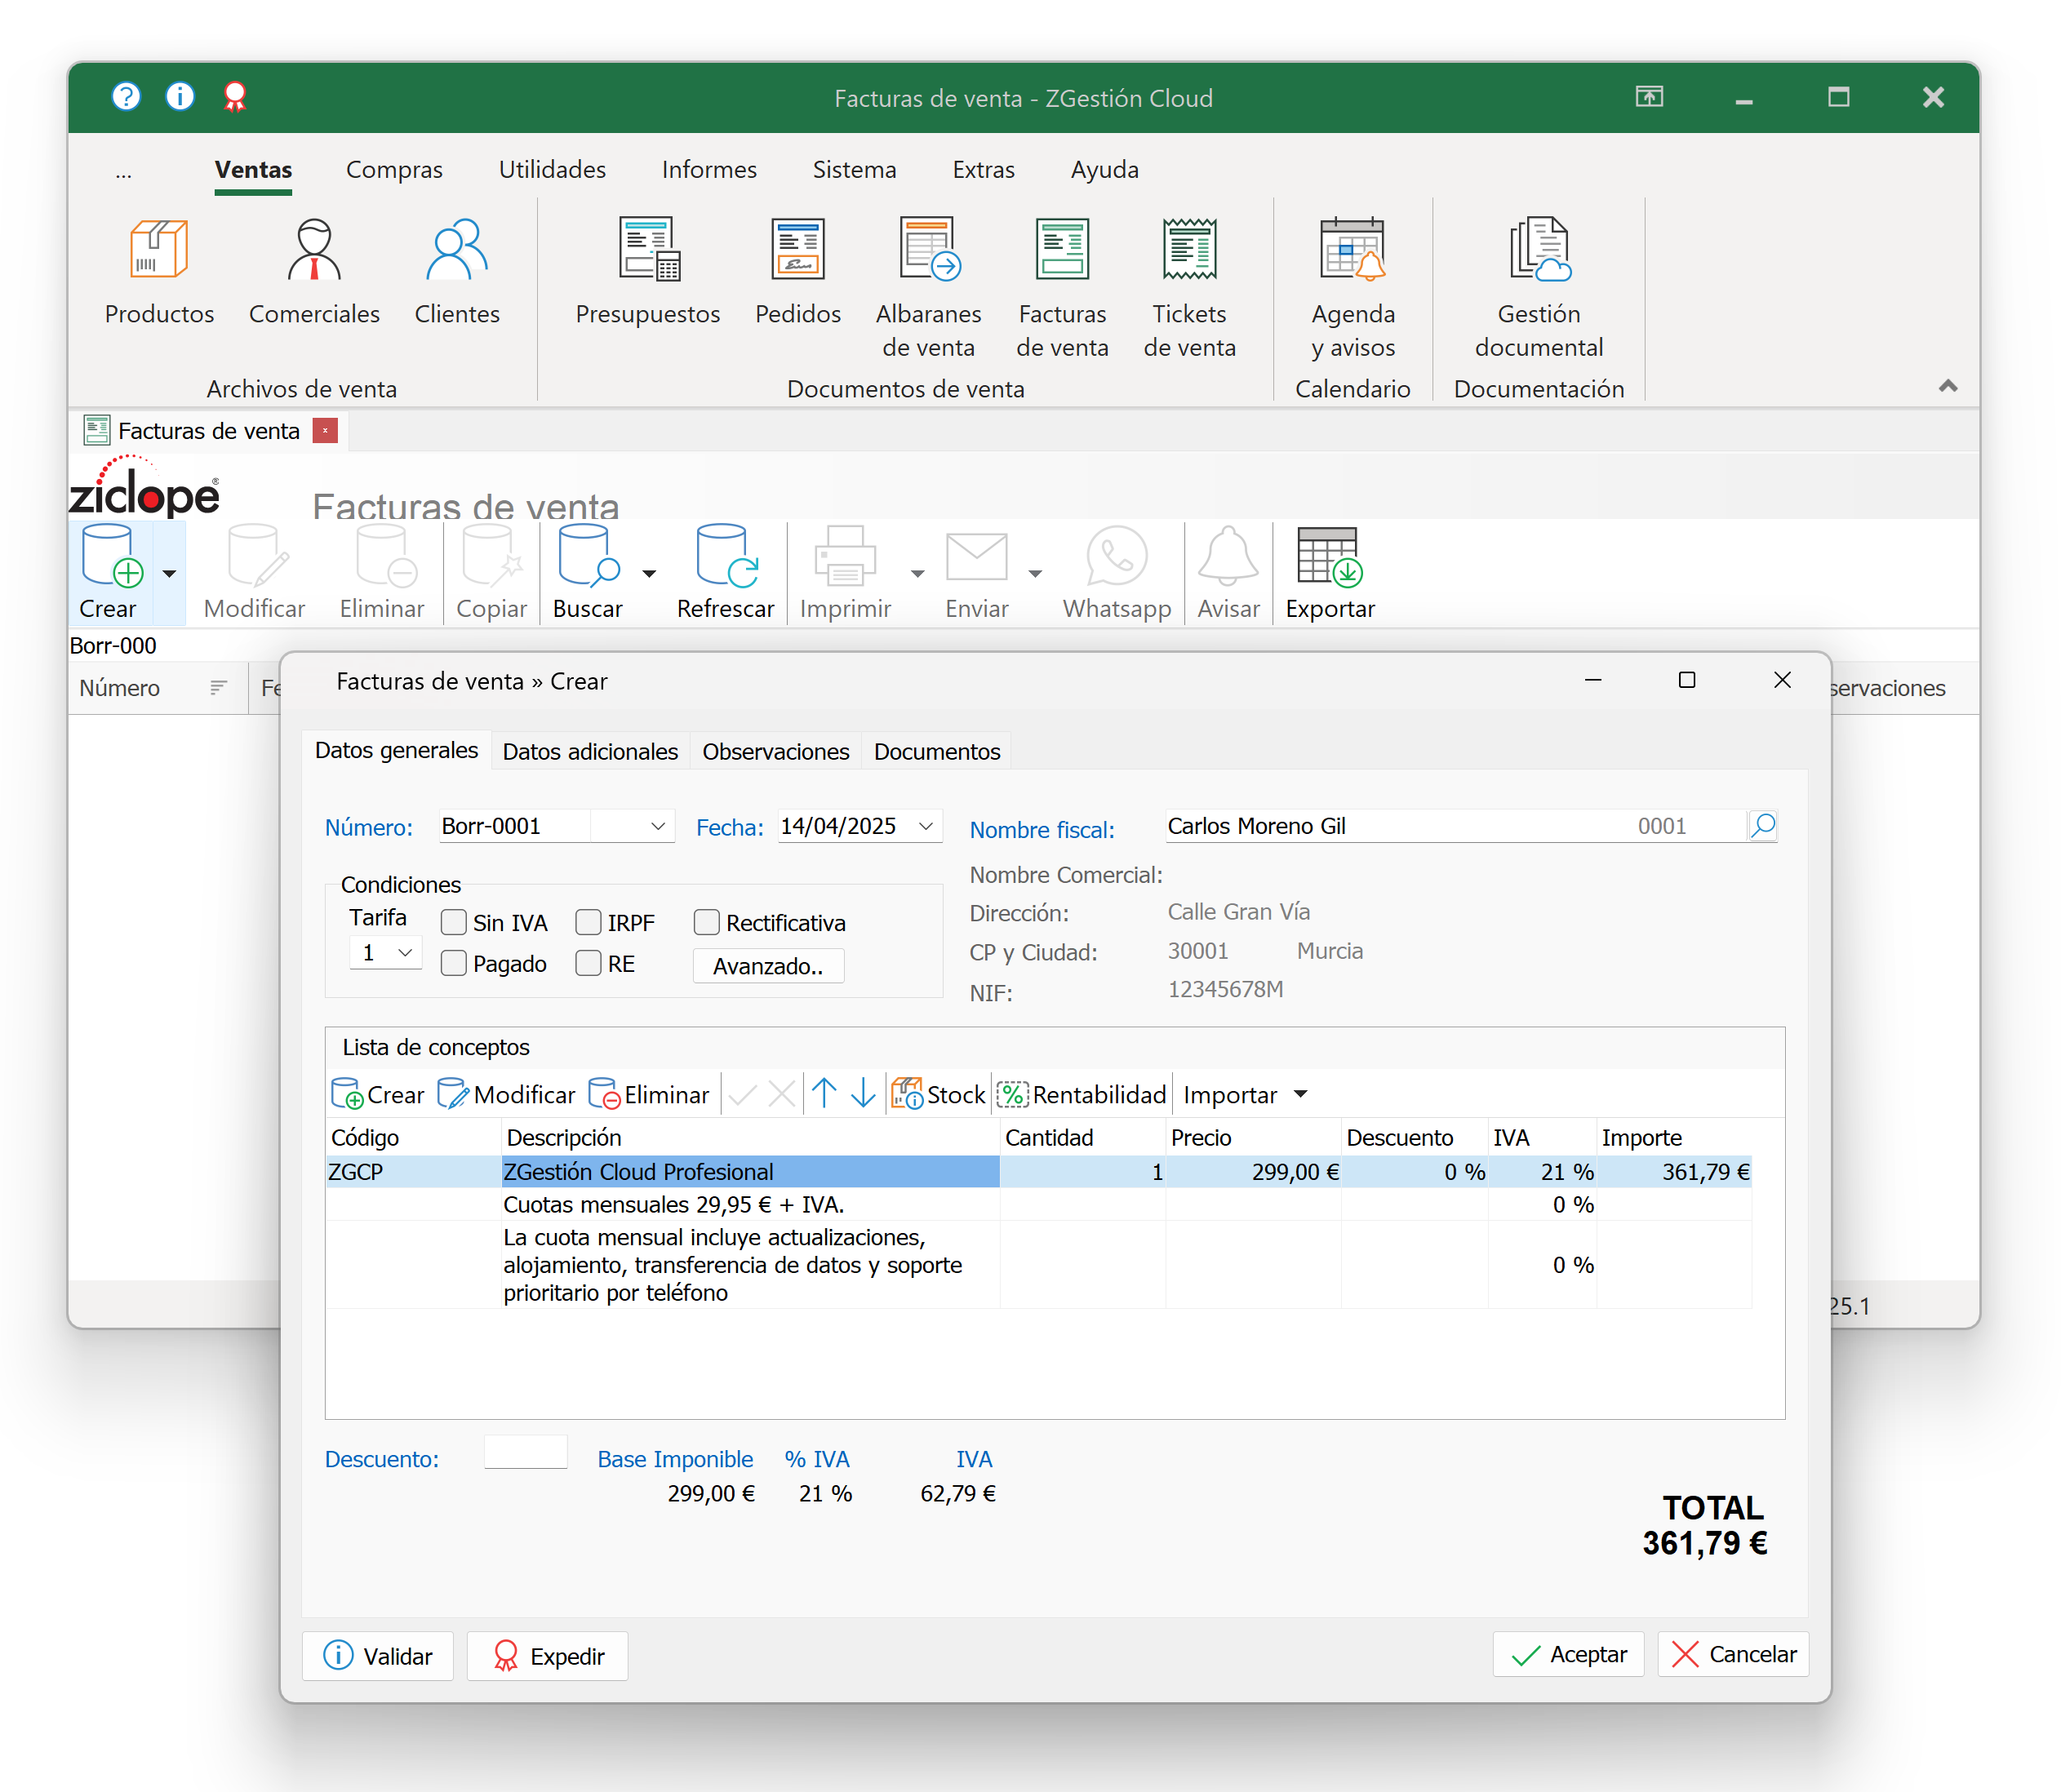Image resolution: width=2061 pixels, height=1792 pixels.
Task: Open Gestión documental
Action: click(1538, 288)
